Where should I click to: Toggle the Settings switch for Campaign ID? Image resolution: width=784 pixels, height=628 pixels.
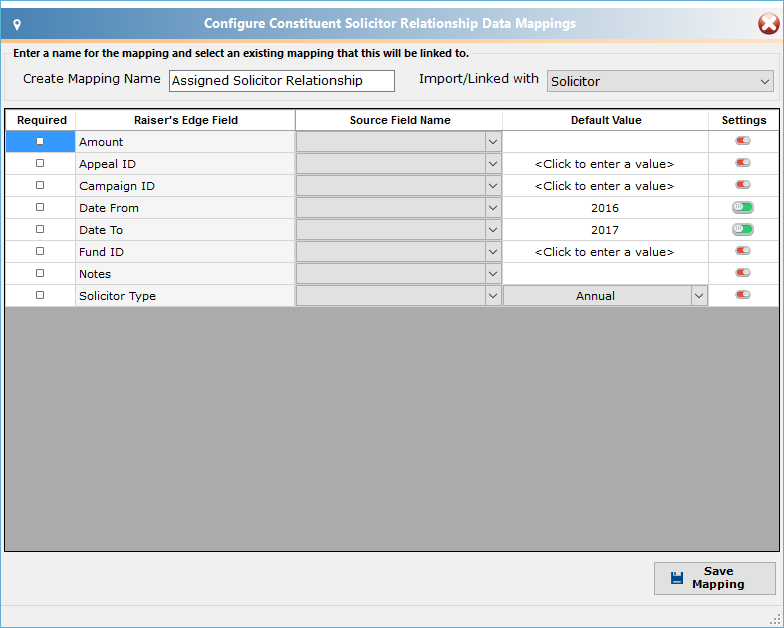click(x=743, y=185)
